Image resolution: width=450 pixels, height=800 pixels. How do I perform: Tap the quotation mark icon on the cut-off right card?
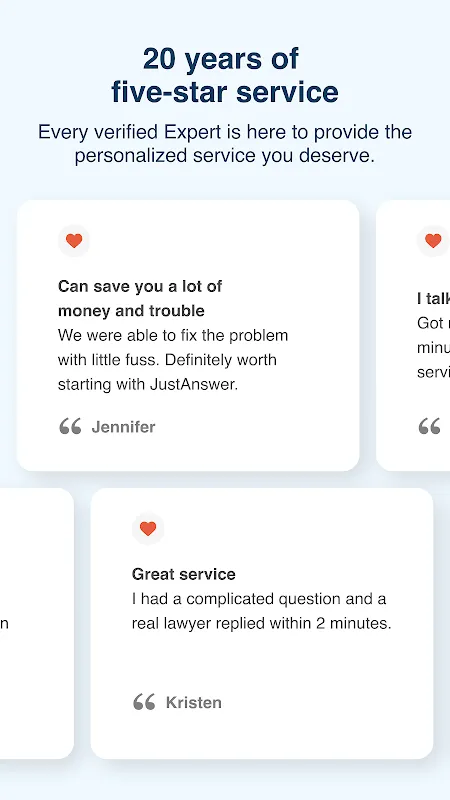pos(430,426)
